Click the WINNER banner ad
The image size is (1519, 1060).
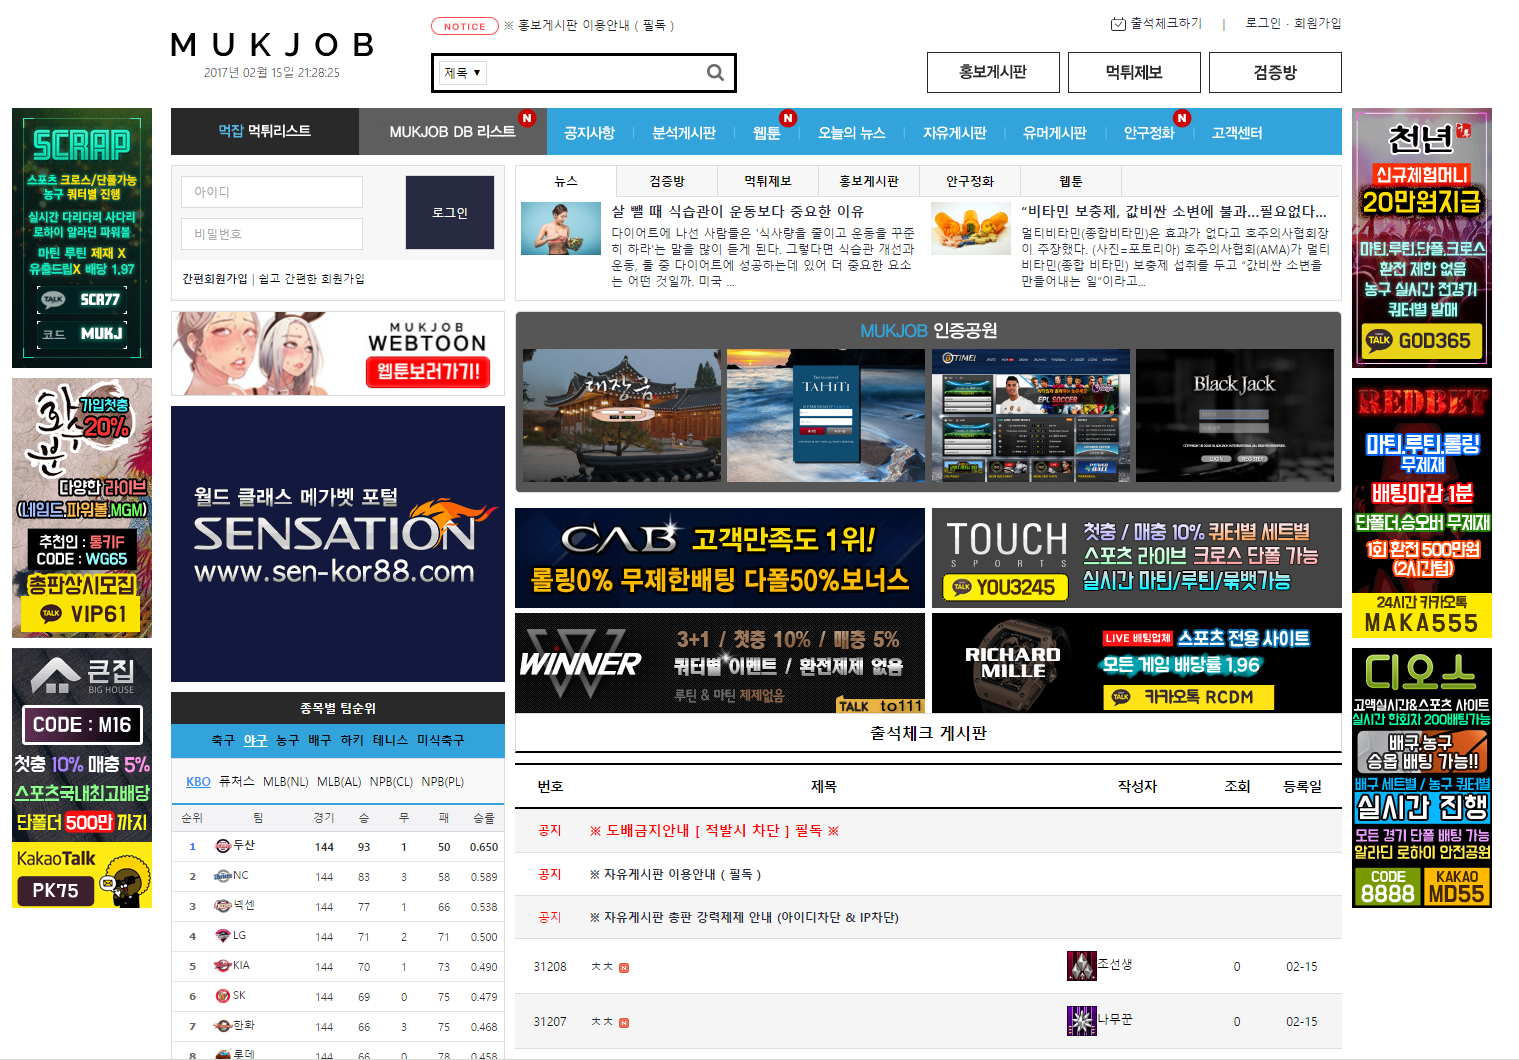point(720,663)
